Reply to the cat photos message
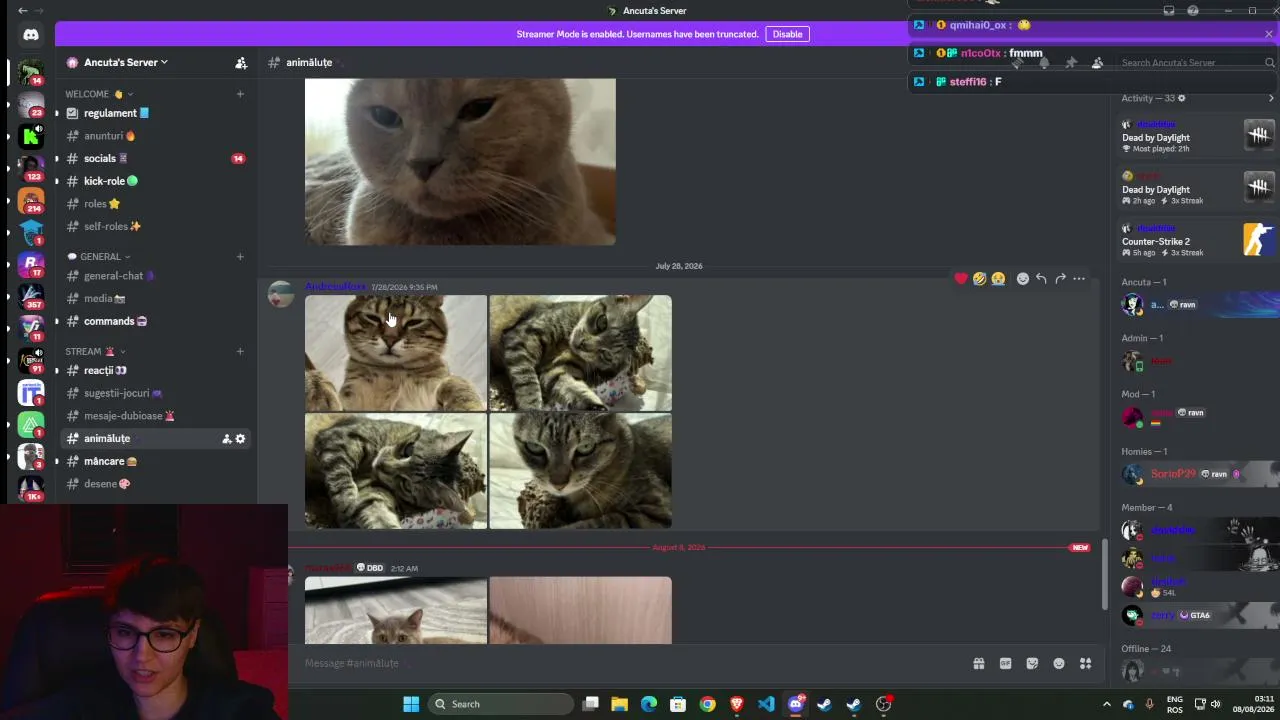Viewport: 1280px width, 720px height. (x=1041, y=279)
